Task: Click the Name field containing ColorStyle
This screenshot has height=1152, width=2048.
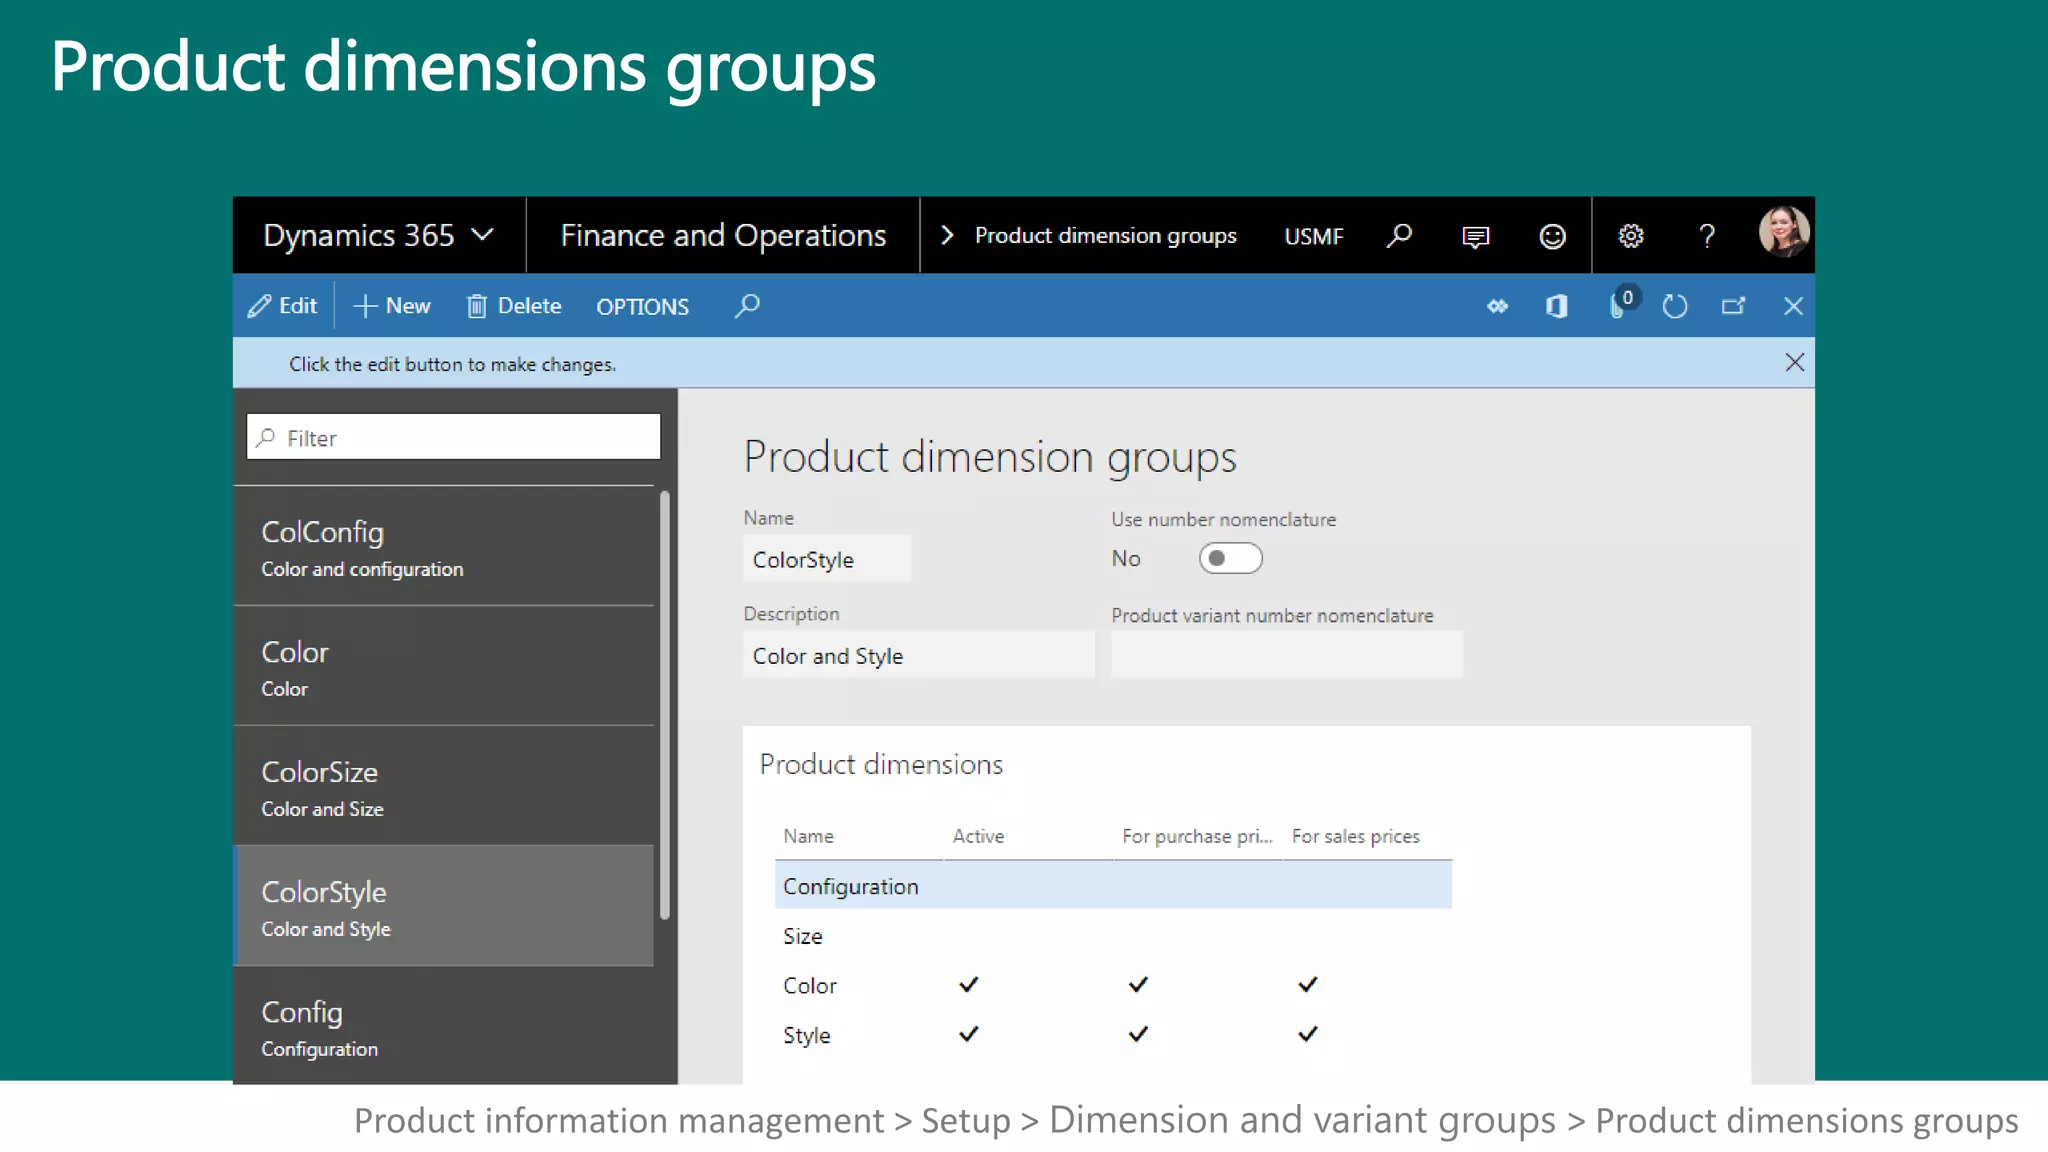Action: click(827, 559)
